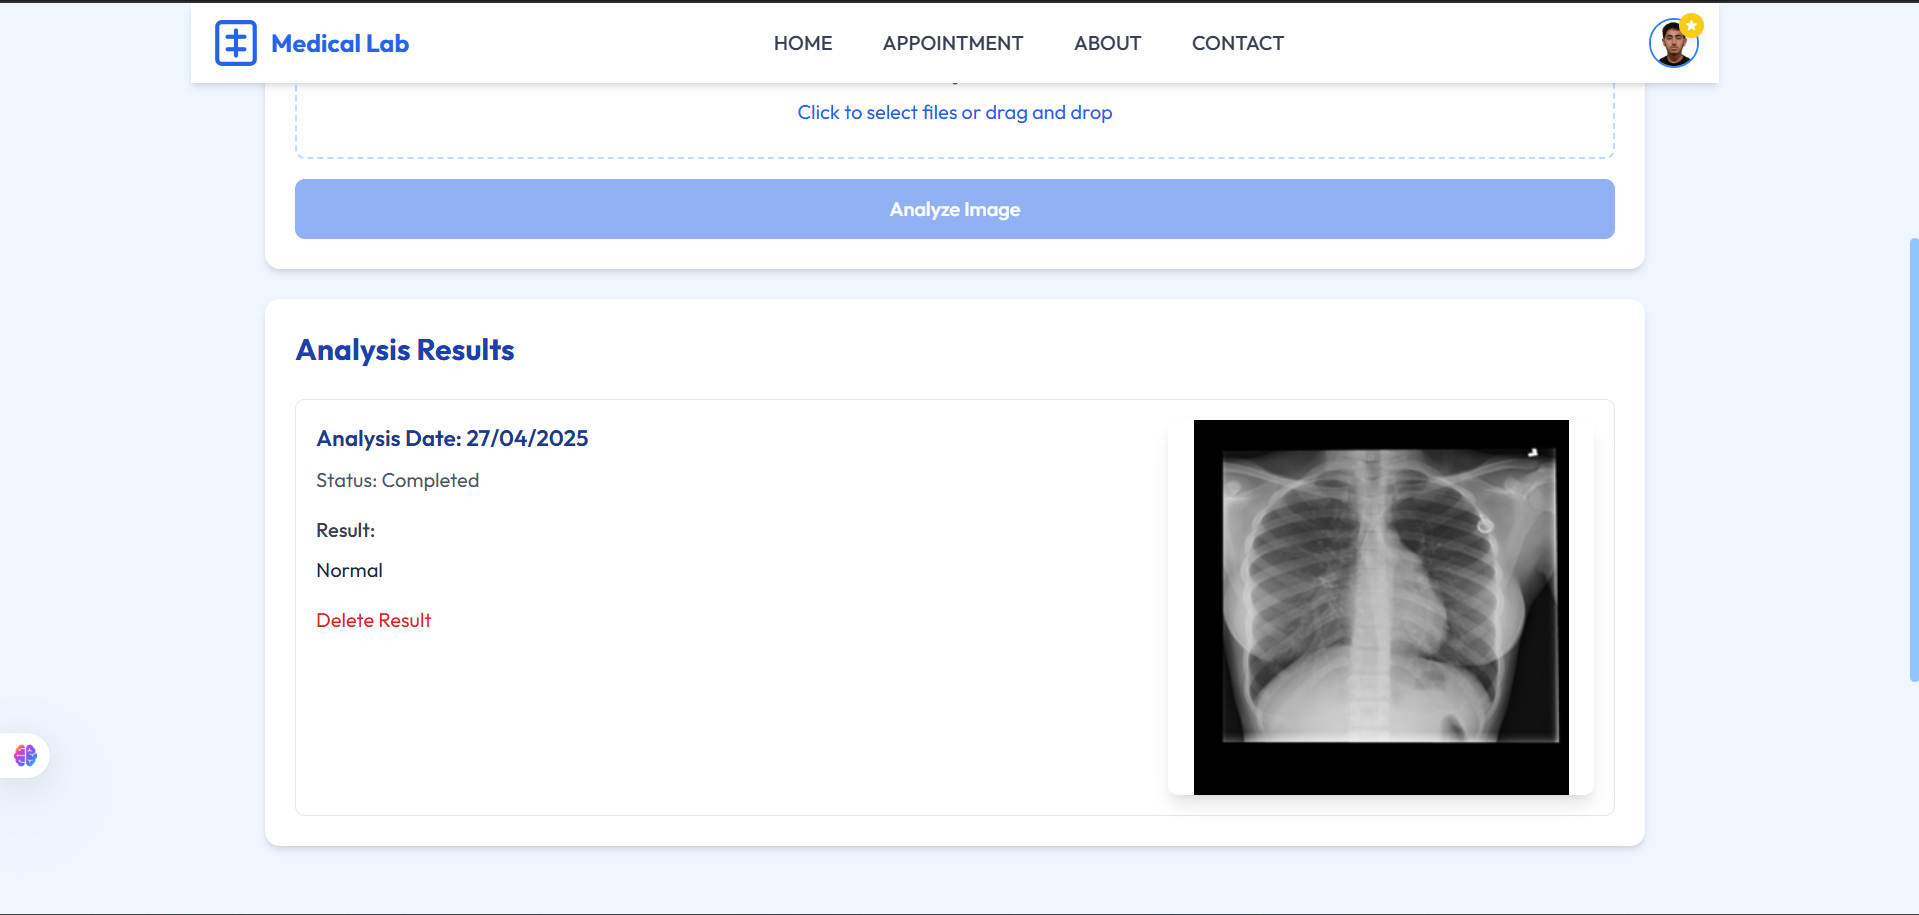
Task: Click the 'Analysis Date: 27/04/2025' text
Action: click(x=451, y=438)
